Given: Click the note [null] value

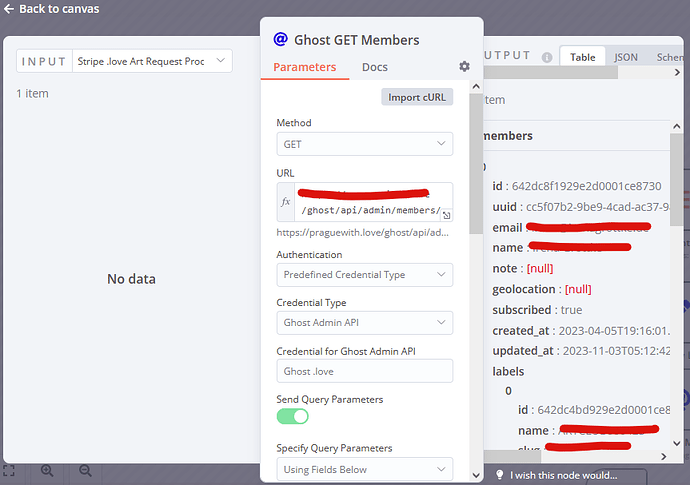Looking at the screenshot, I should coord(540,268).
